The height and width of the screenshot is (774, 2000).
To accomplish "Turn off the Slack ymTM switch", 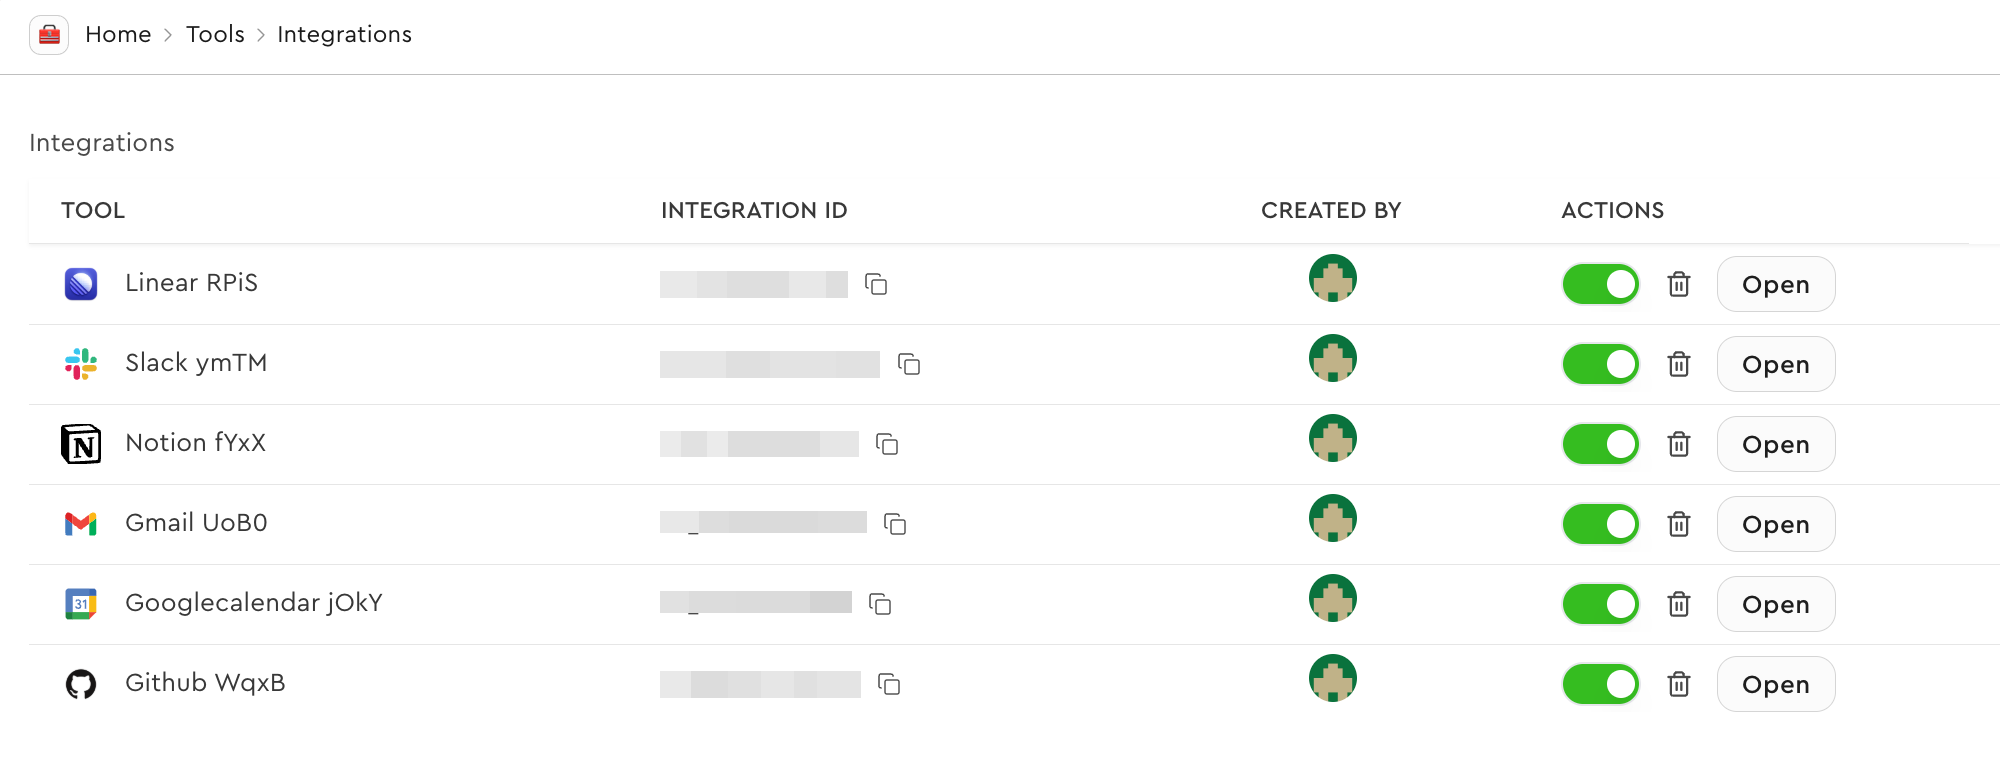I will [1600, 364].
